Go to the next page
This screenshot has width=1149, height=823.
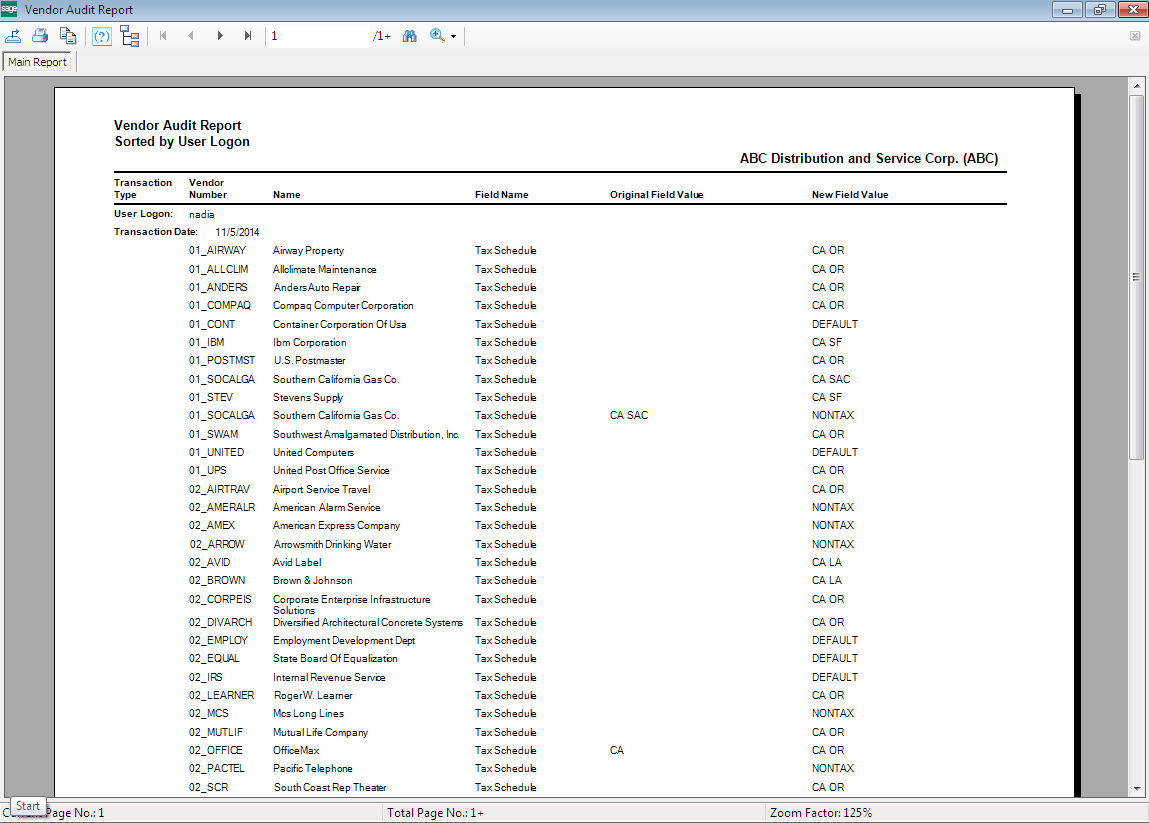(x=219, y=36)
